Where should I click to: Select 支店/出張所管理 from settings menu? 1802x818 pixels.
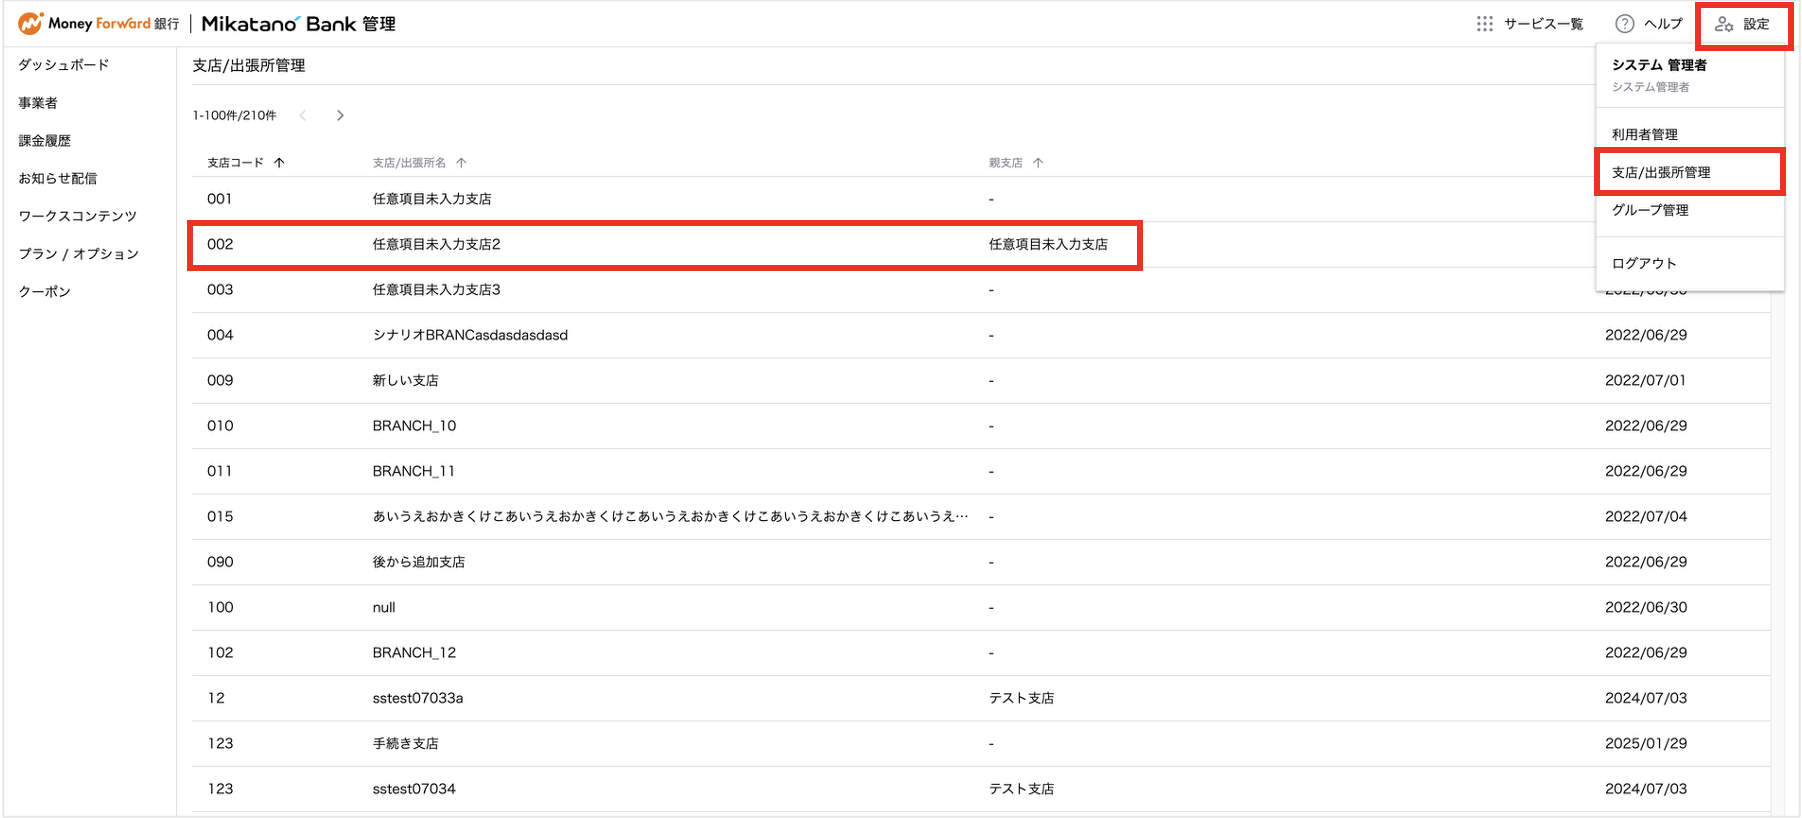click(x=1661, y=172)
